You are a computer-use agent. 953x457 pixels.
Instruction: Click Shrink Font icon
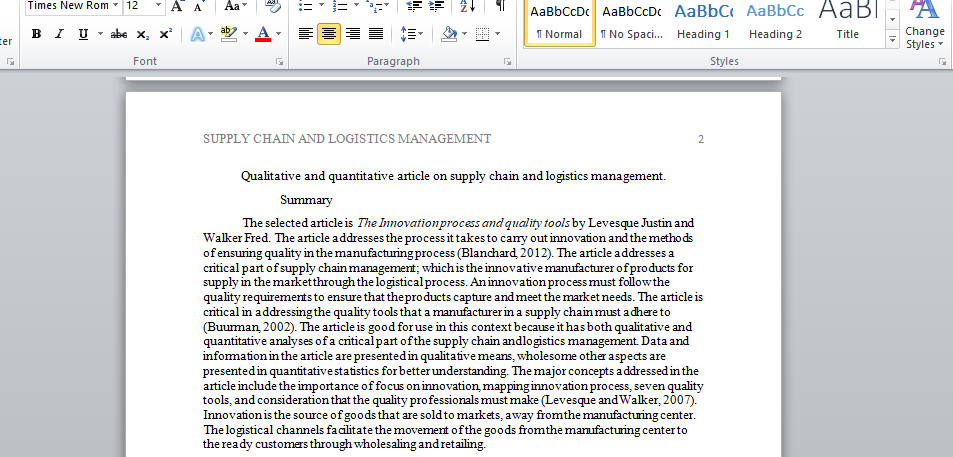click(198, 6)
